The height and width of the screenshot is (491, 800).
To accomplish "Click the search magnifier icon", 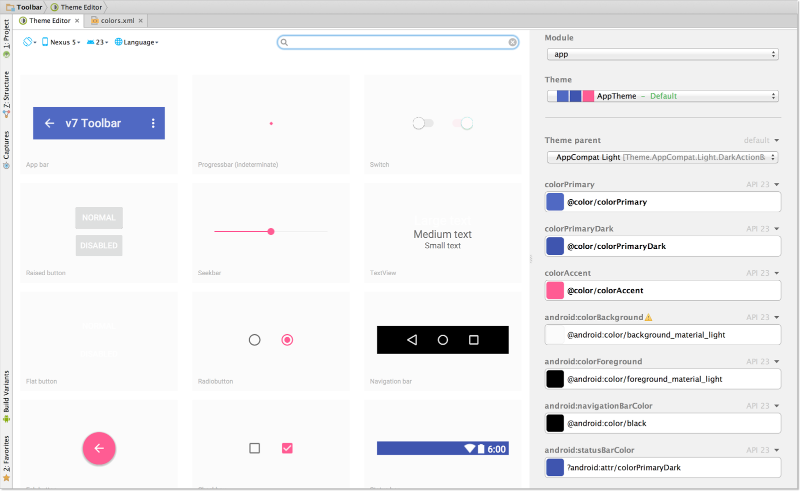I will 284,42.
